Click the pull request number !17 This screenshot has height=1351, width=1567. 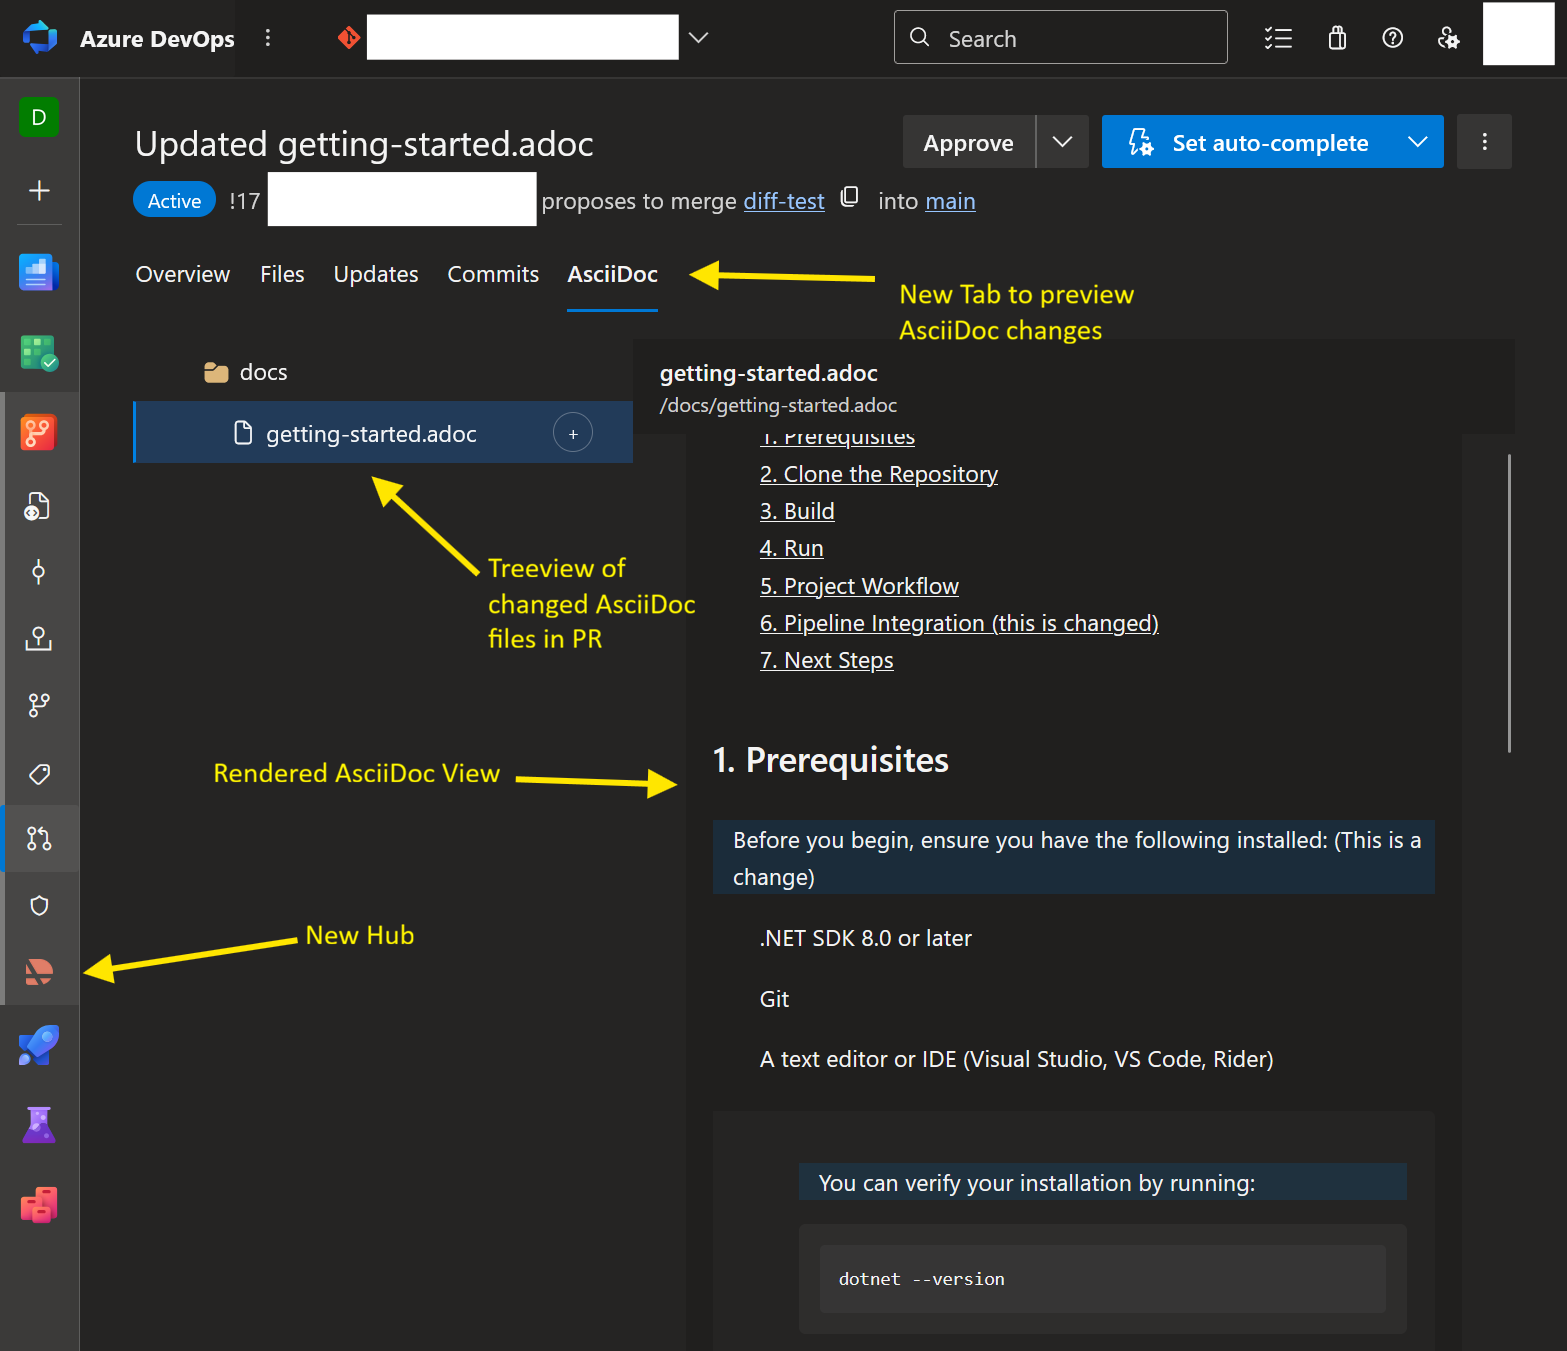pos(244,201)
